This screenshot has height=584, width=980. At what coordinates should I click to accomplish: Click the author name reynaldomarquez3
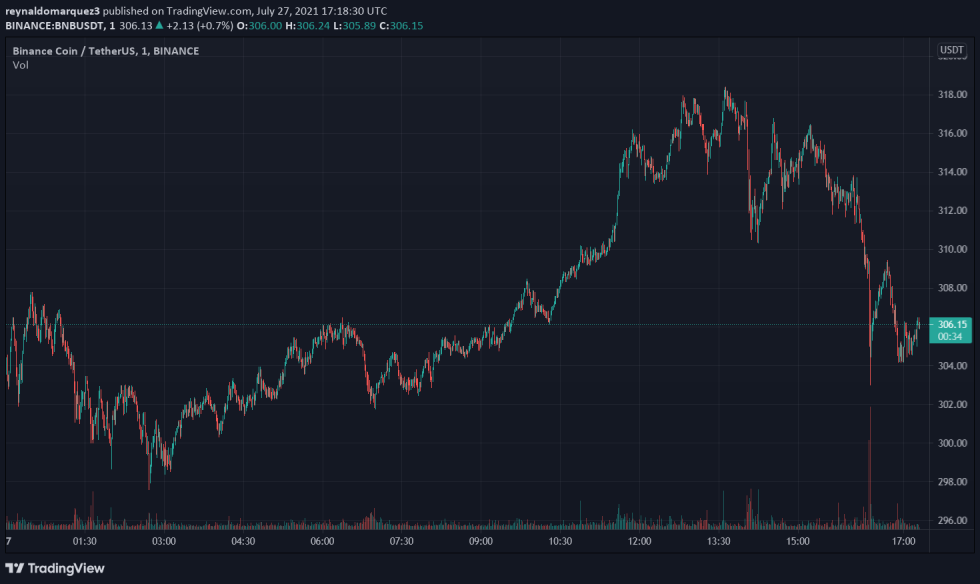point(52,11)
